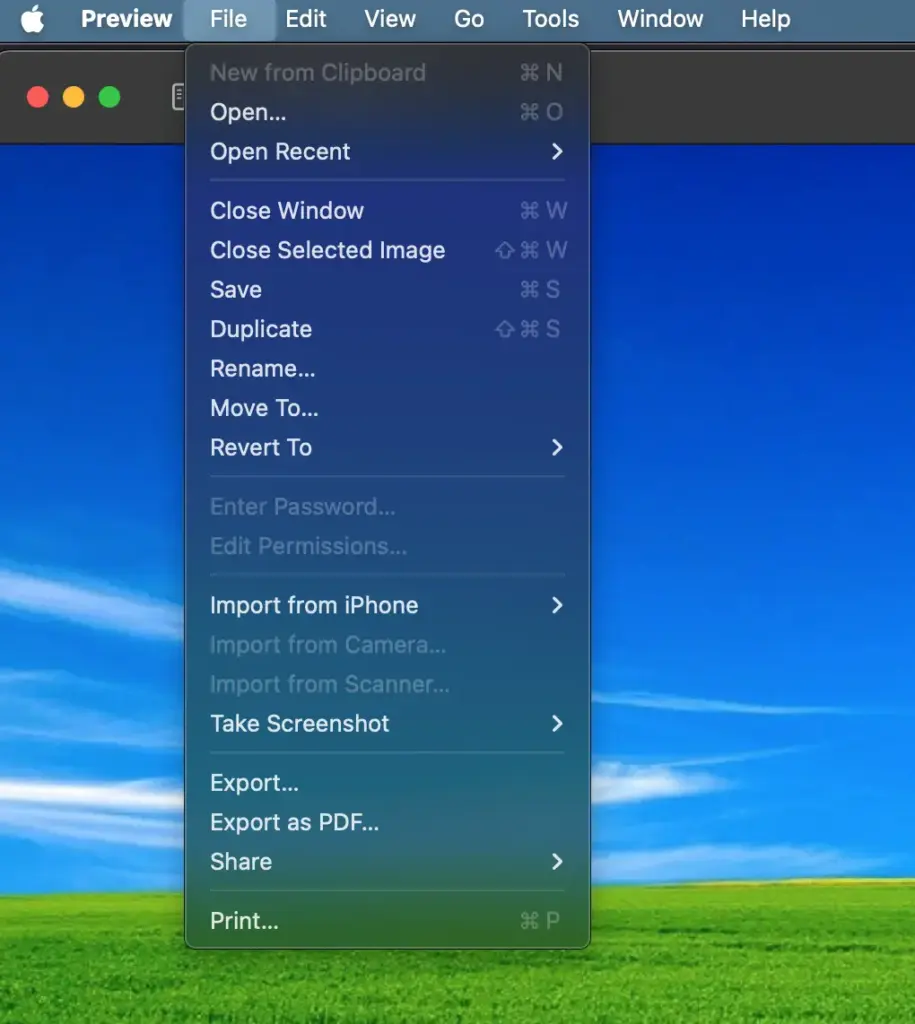Image resolution: width=915 pixels, height=1024 pixels.
Task: Select Move To... menu item
Action: pos(387,408)
